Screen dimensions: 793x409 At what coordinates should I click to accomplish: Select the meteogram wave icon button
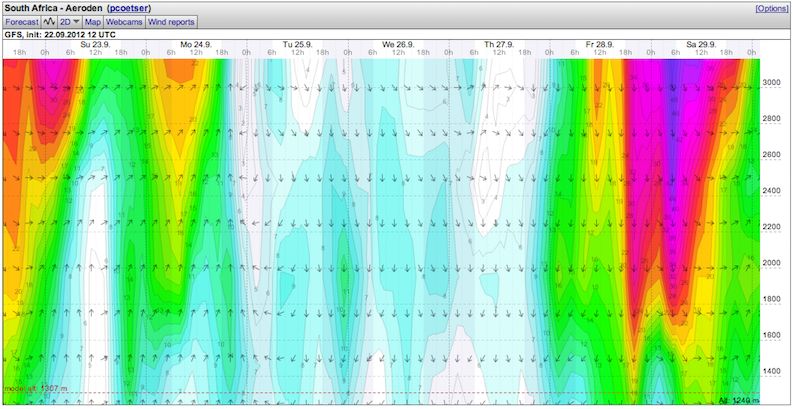tap(49, 22)
